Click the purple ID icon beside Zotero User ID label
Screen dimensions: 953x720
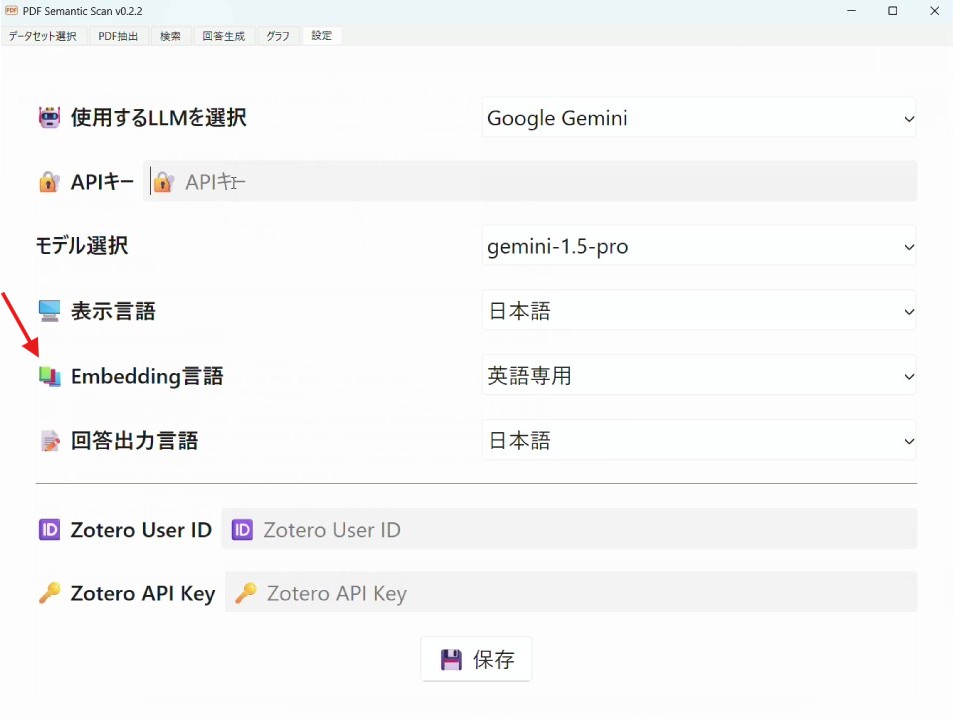(x=49, y=530)
